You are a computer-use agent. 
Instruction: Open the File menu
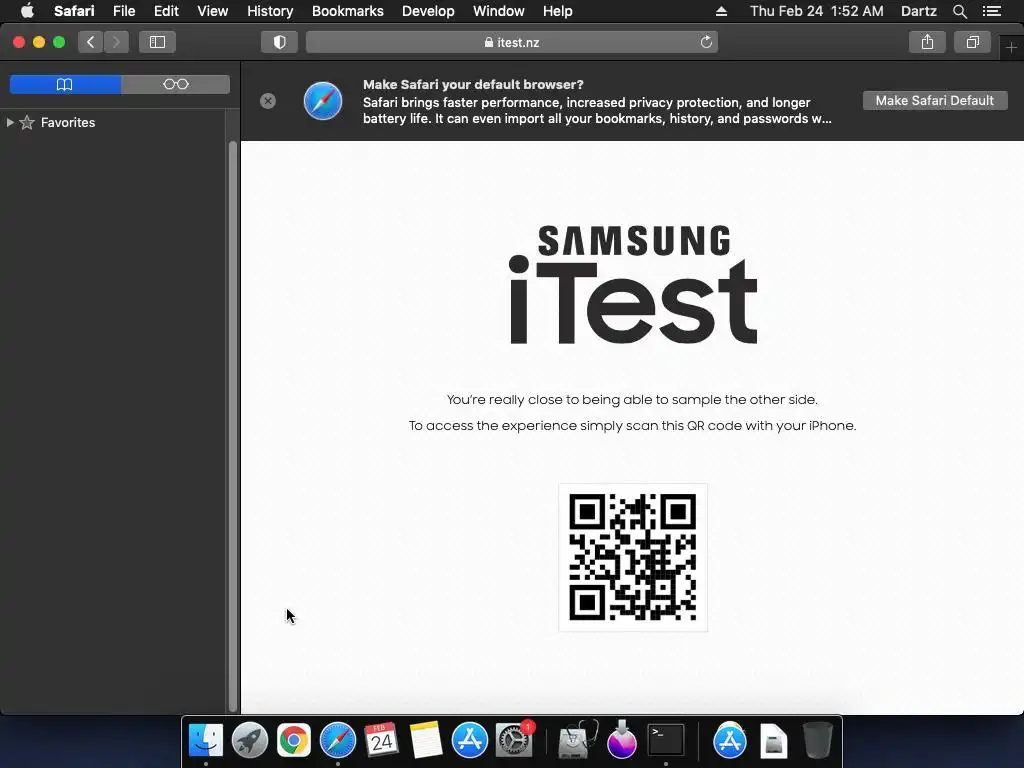tap(123, 11)
